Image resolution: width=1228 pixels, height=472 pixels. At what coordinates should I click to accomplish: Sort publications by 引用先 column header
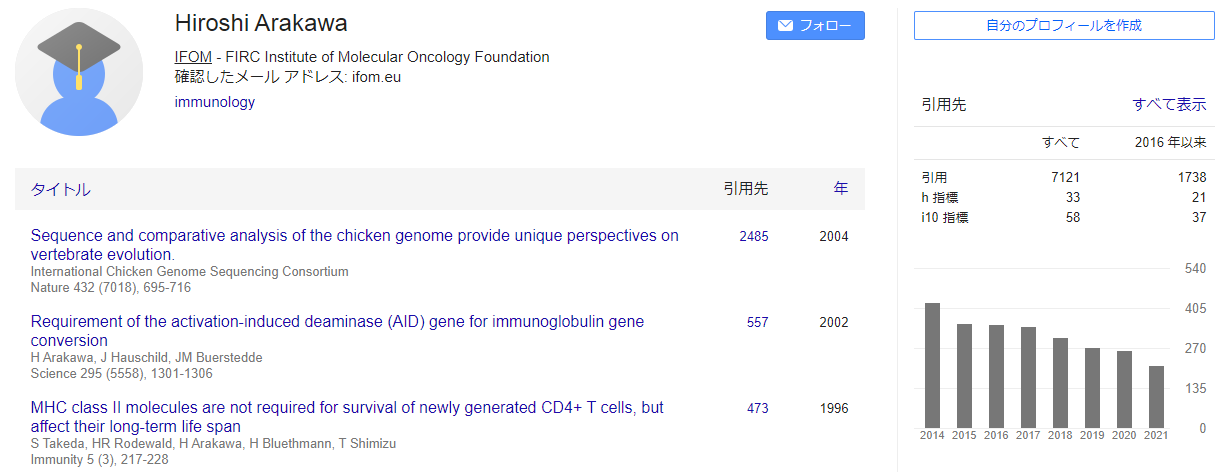point(746,188)
